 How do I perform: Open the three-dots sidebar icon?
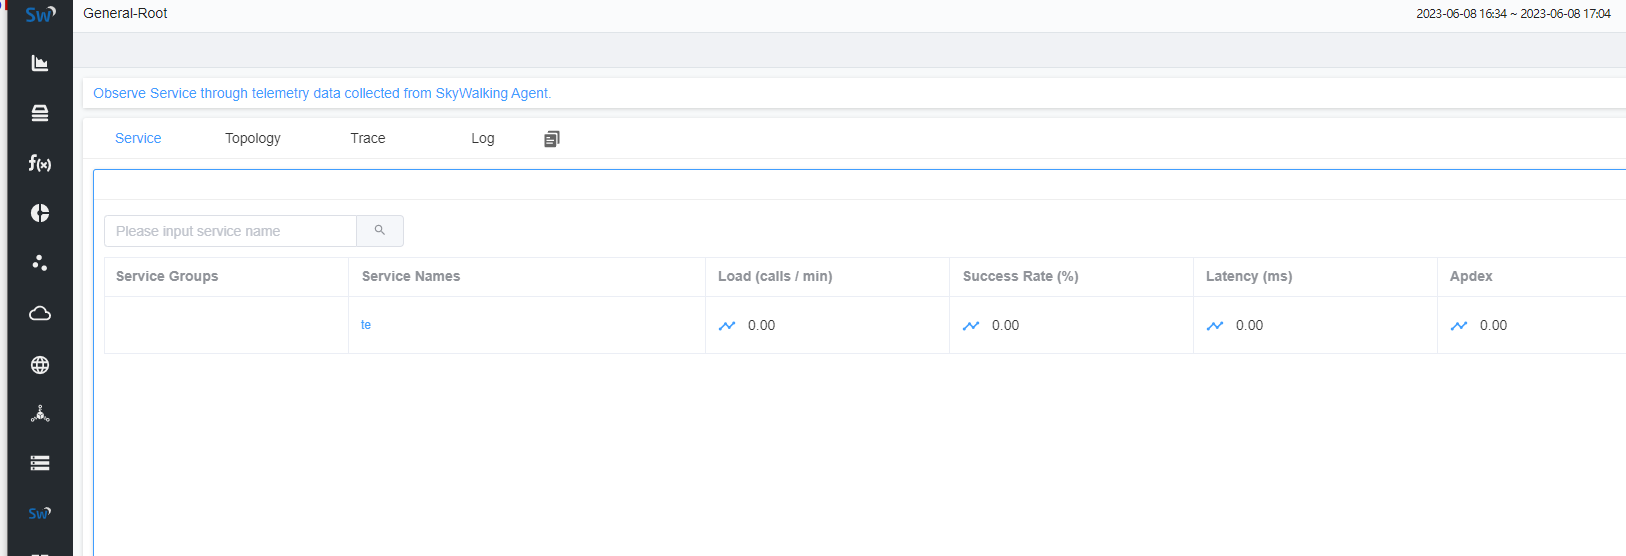40,263
